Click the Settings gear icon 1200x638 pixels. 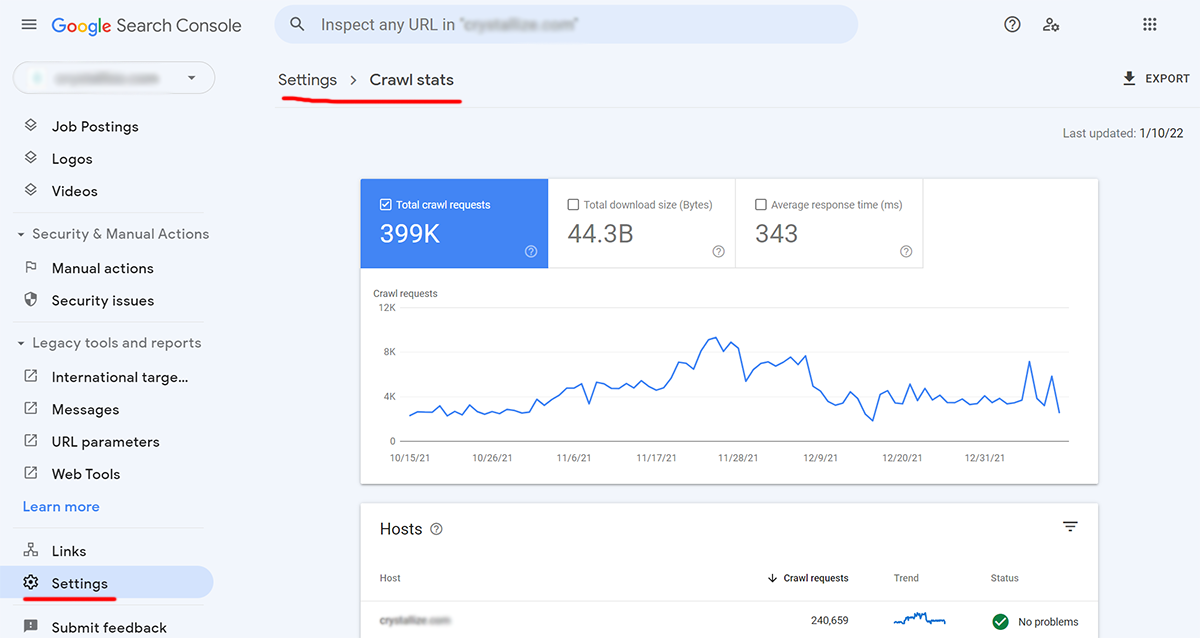pyautogui.click(x=31, y=582)
